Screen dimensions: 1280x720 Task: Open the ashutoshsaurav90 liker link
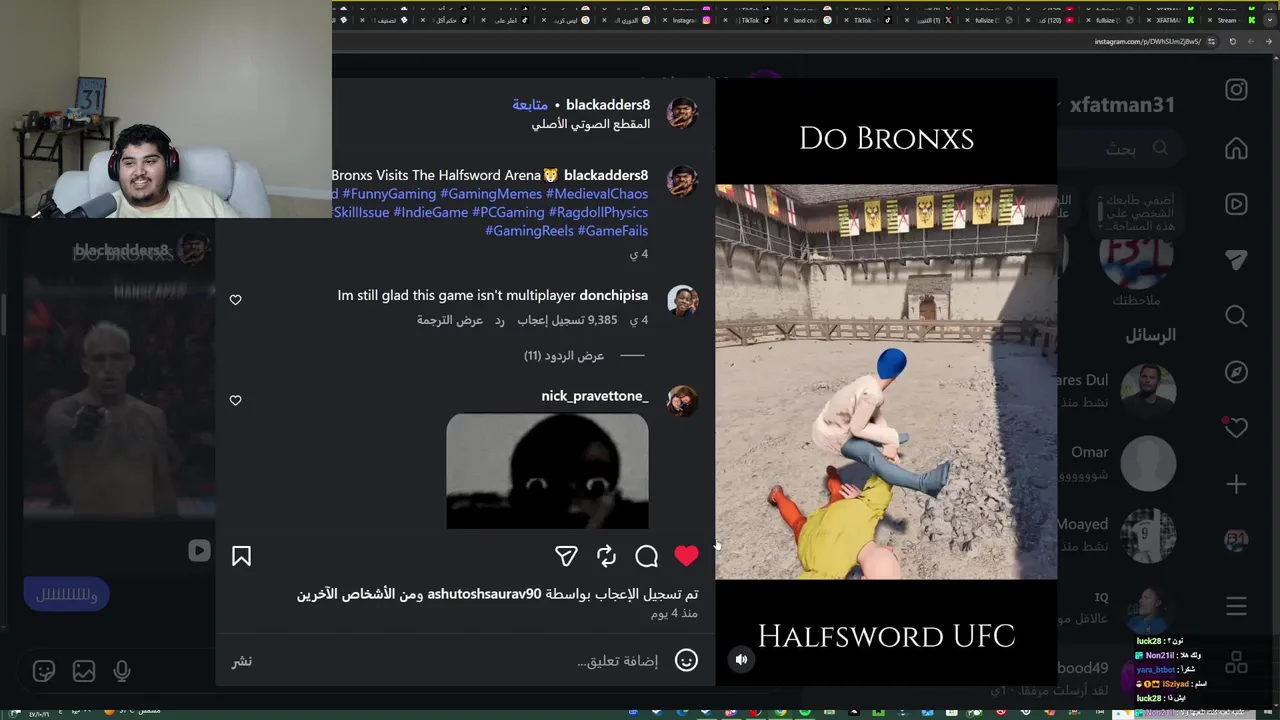pyautogui.click(x=484, y=594)
